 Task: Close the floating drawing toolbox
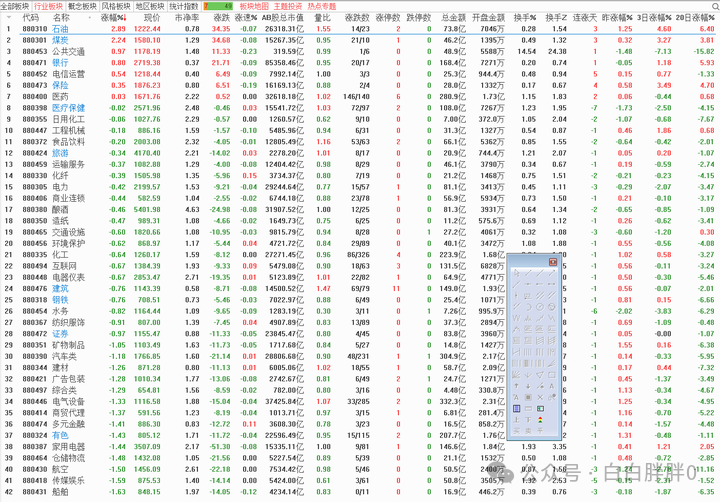click(x=553, y=262)
